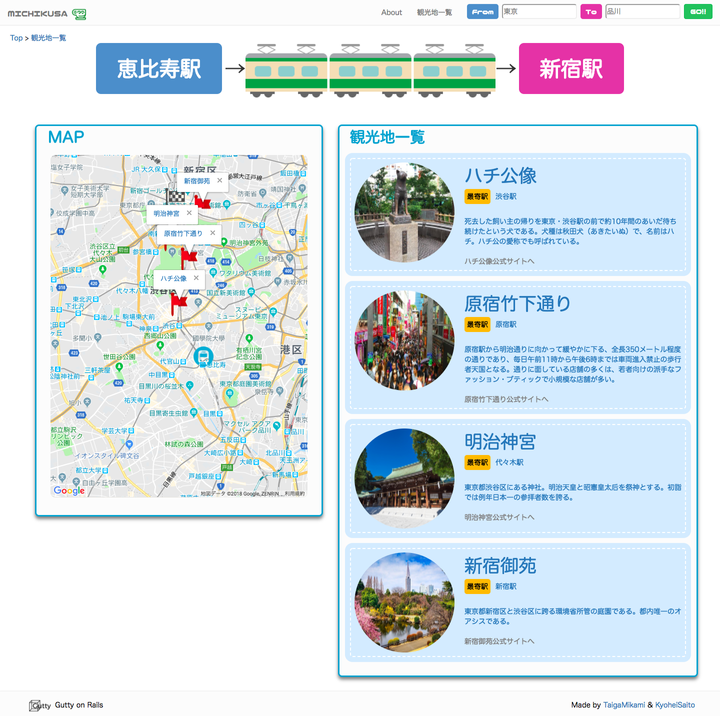Screen dimensions: 720x716
Task: Click the green train illustration
Action: click(x=370, y=71)
